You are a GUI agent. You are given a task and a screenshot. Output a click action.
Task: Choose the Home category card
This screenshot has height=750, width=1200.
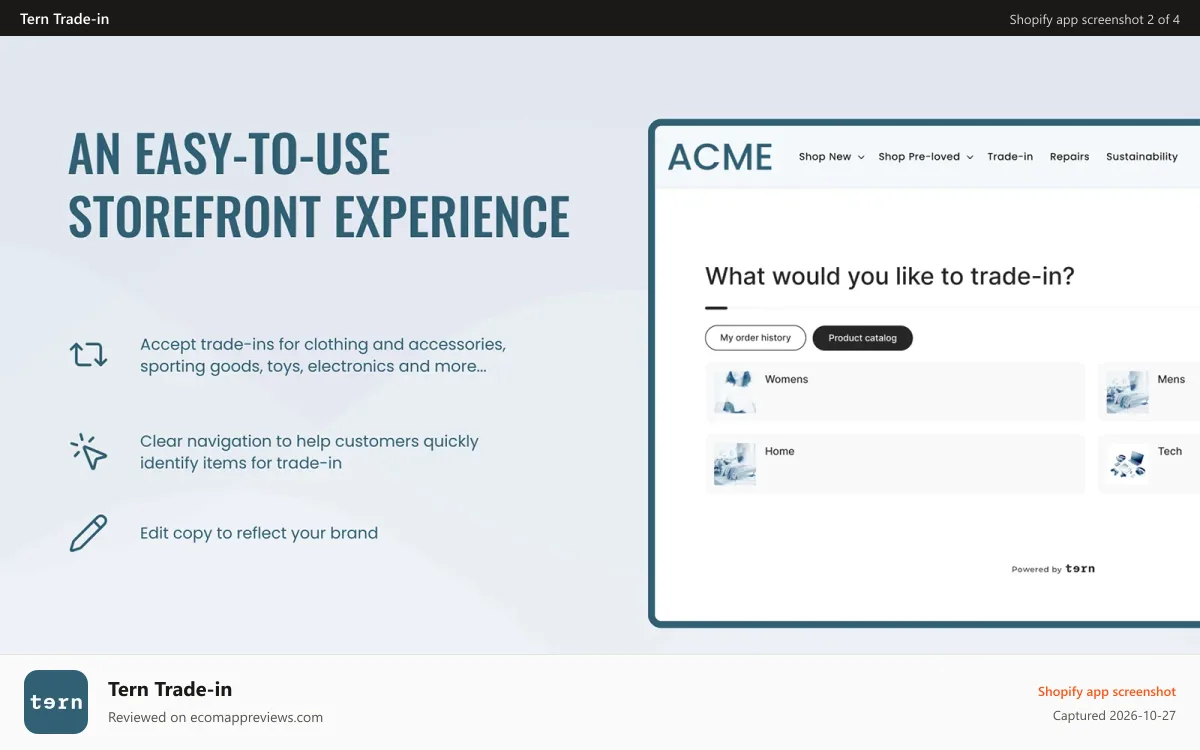point(895,464)
